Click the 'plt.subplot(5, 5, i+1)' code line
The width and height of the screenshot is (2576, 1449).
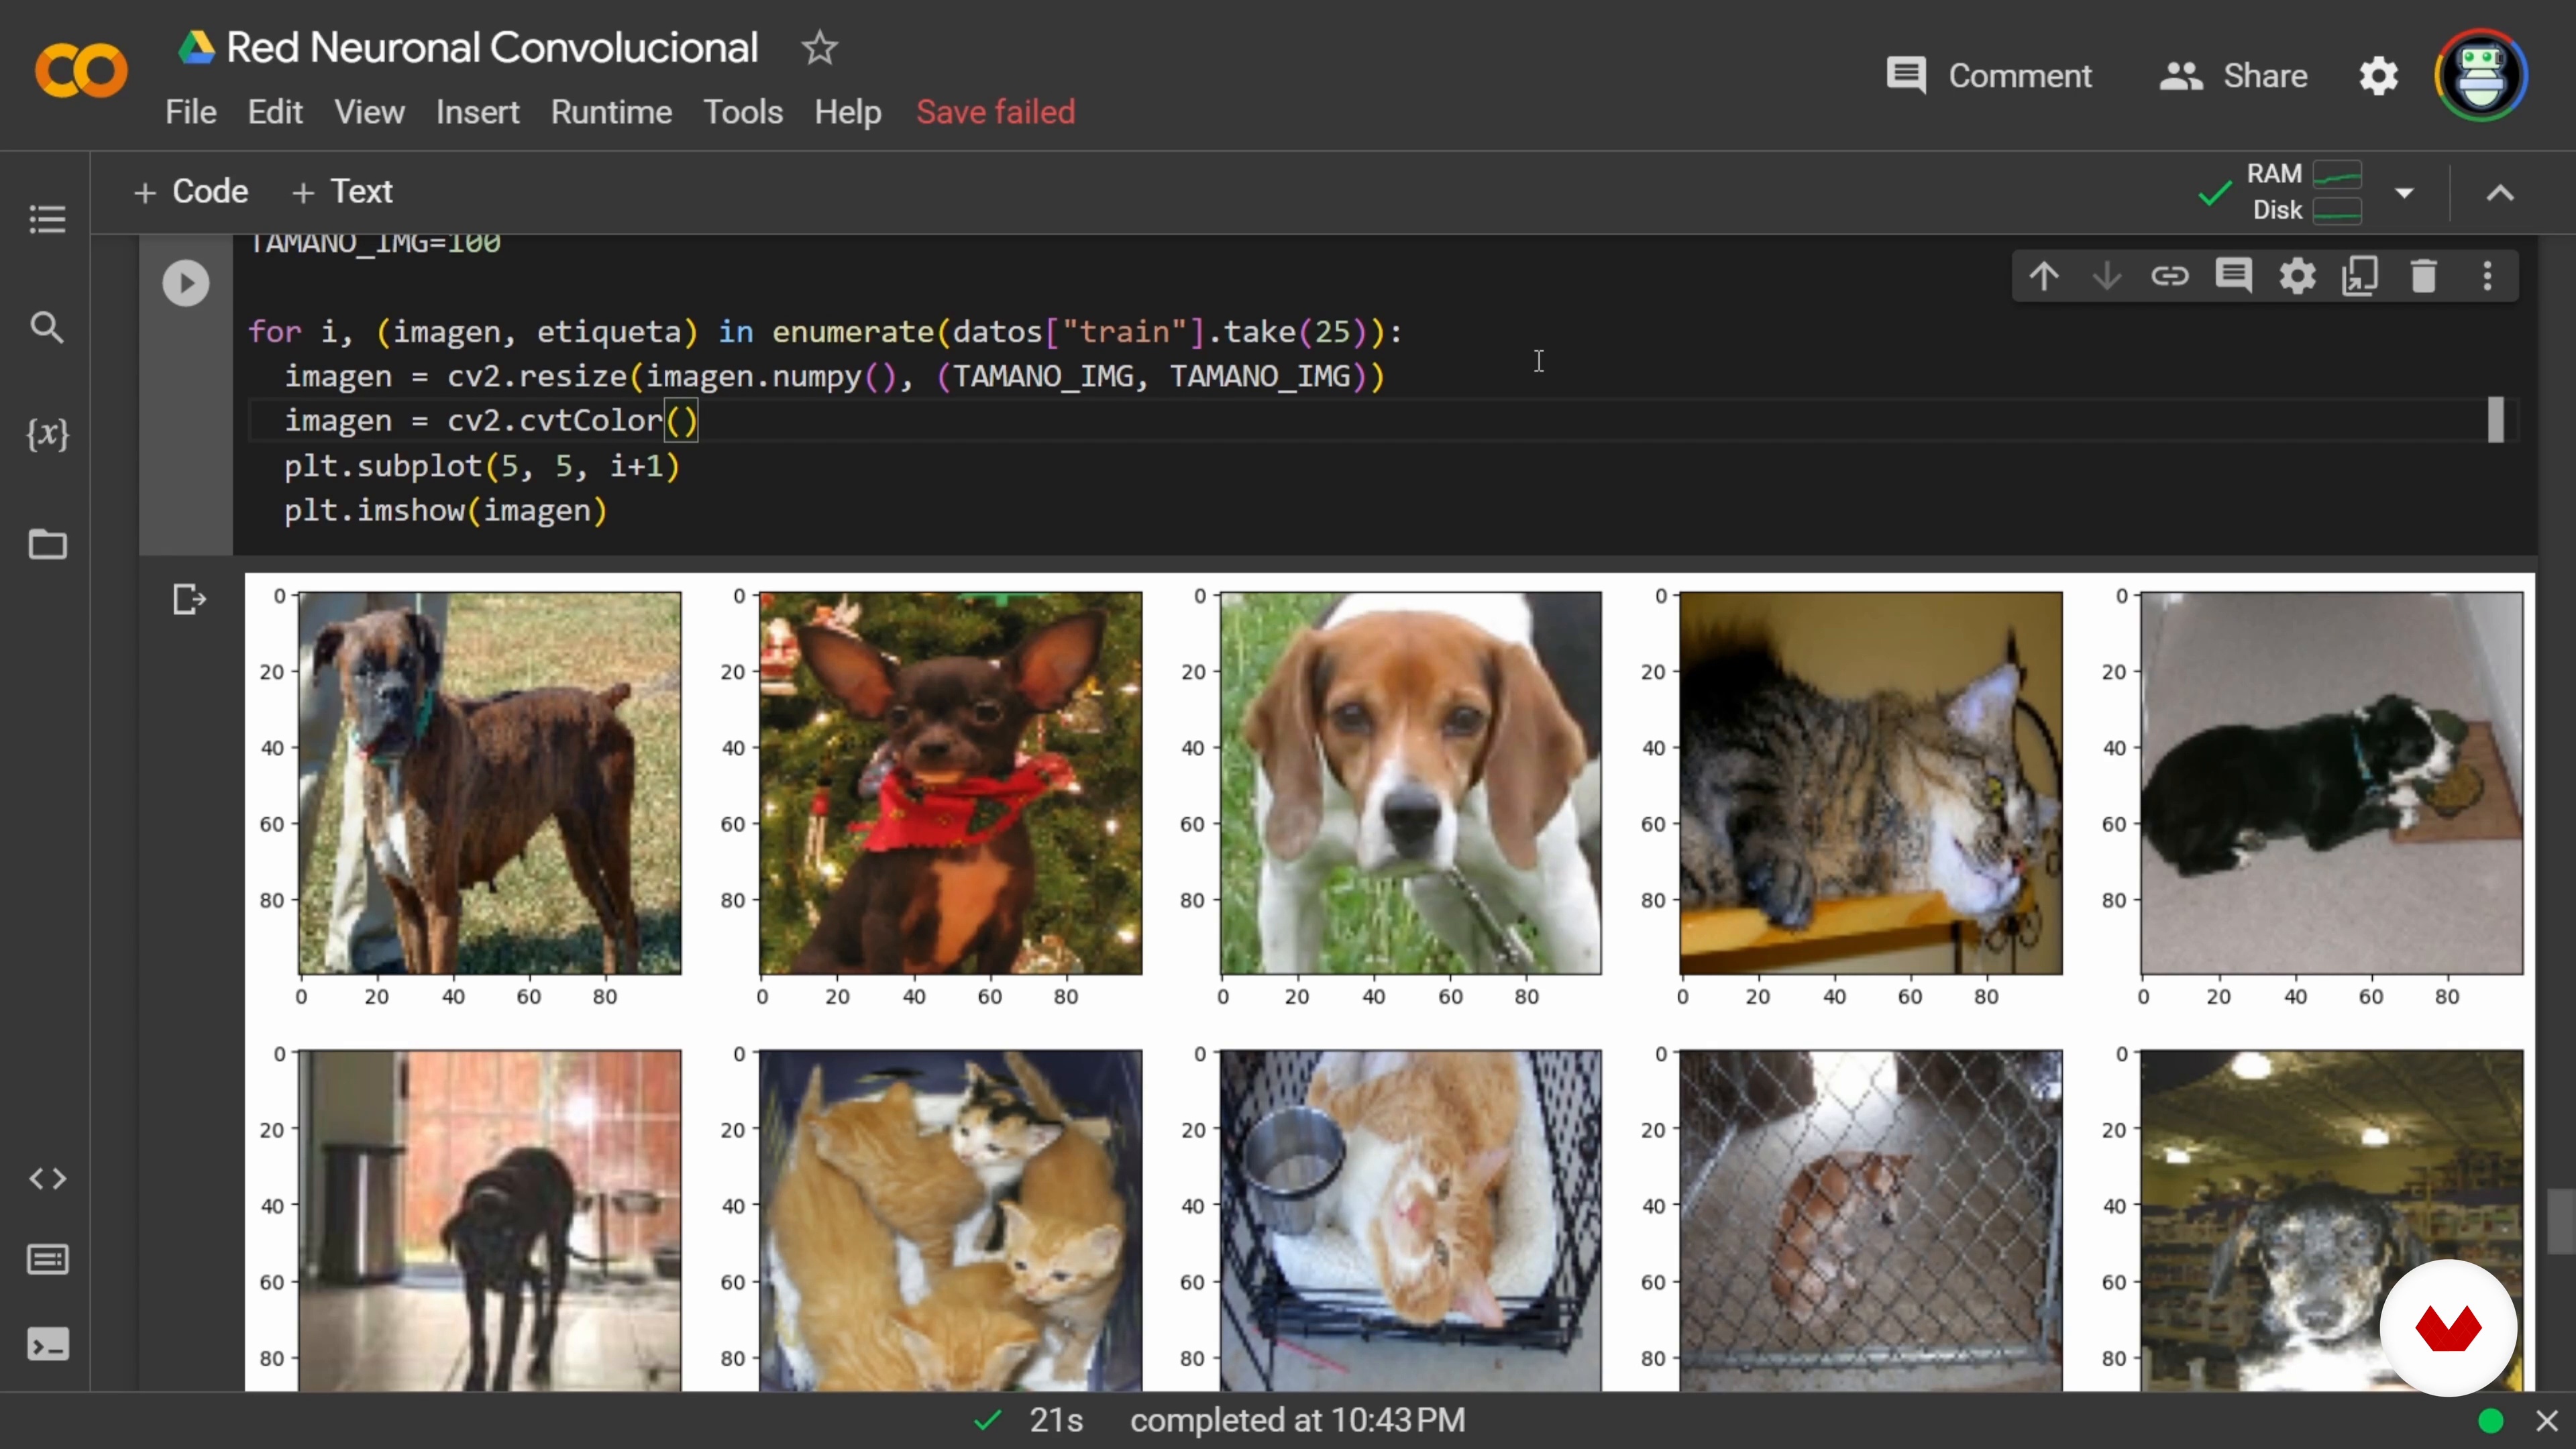(481, 466)
